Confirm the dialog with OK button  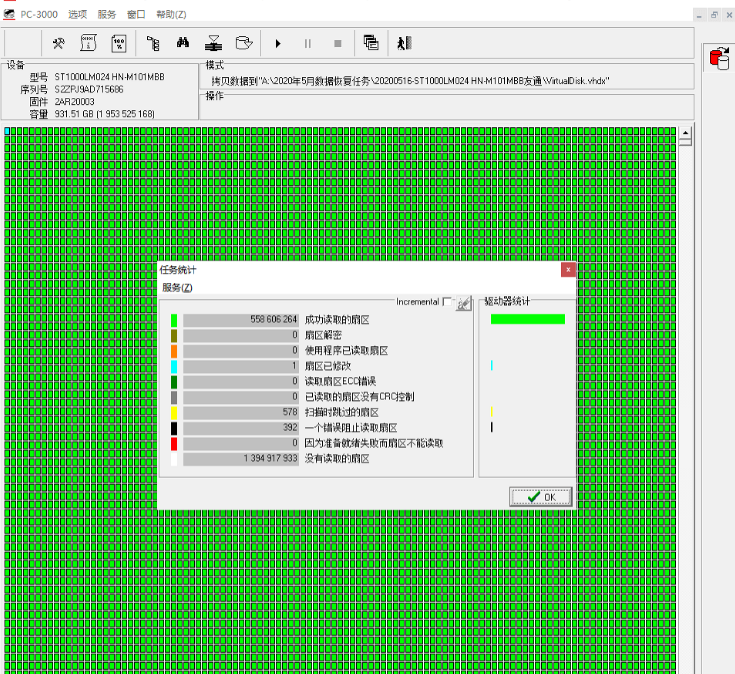(x=540, y=497)
